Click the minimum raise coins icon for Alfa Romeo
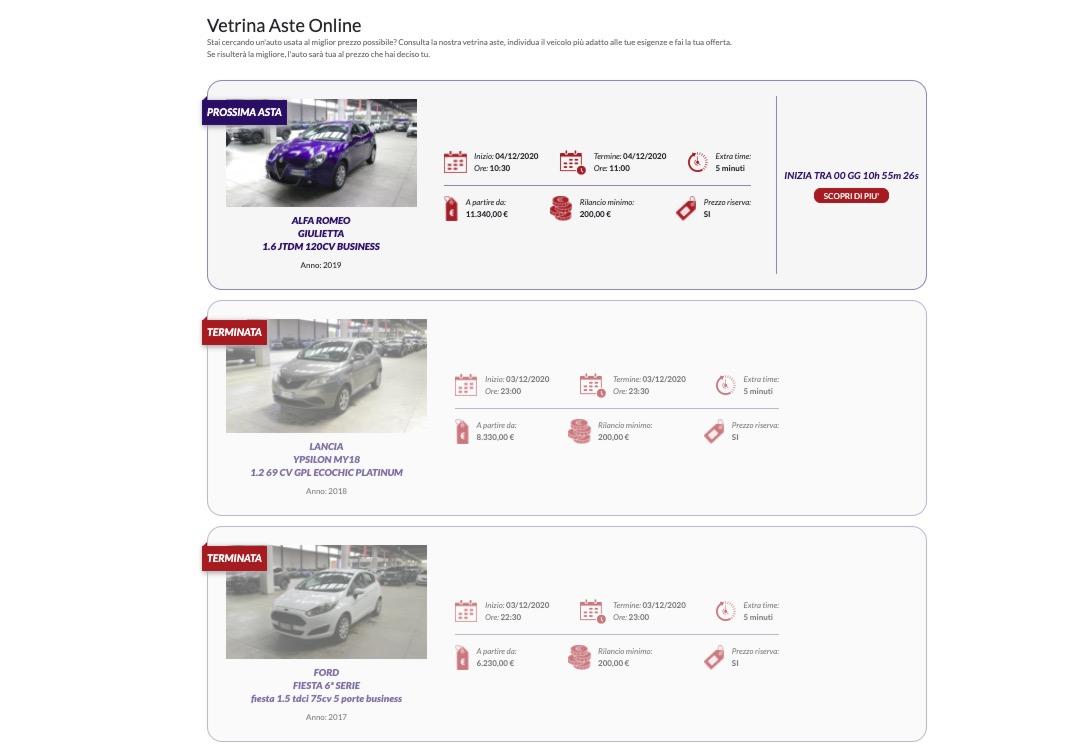 pos(561,208)
